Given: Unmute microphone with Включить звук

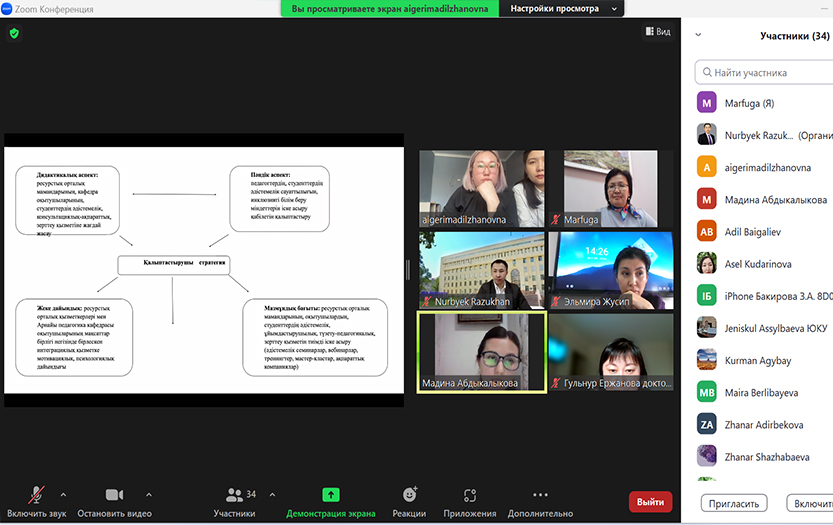Looking at the screenshot, I should 37,495.
